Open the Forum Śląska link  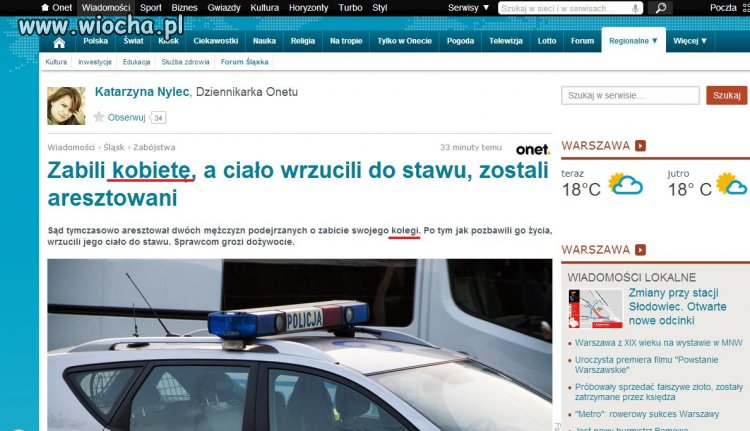coord(244,62)
